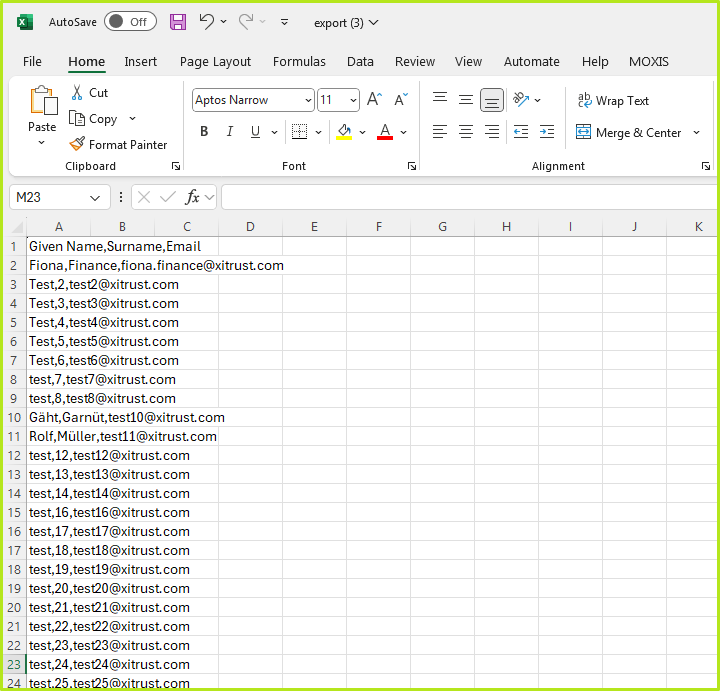Switch to the Page Layout tab
The width and height of the screenshot is (720, 691).
point(215,62)
